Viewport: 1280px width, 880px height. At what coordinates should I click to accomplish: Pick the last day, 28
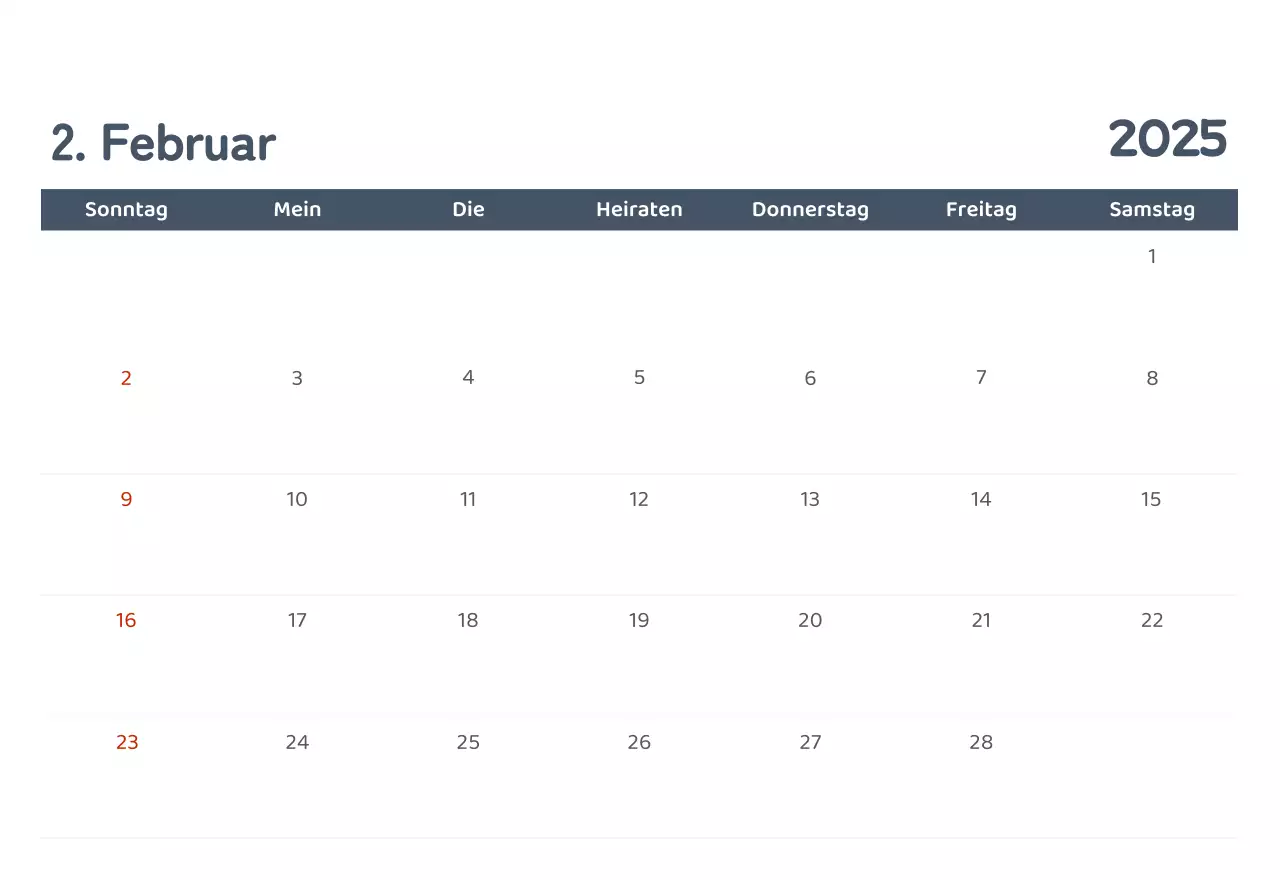(981, 743)
